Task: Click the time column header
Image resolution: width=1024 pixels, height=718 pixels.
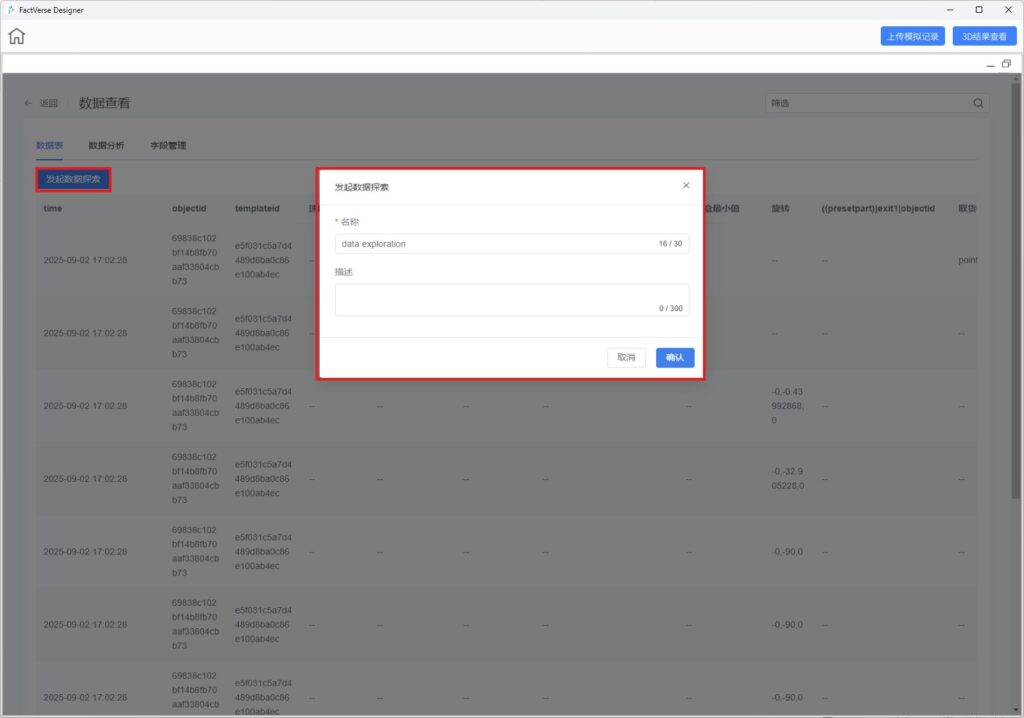Action: point(53,208)
